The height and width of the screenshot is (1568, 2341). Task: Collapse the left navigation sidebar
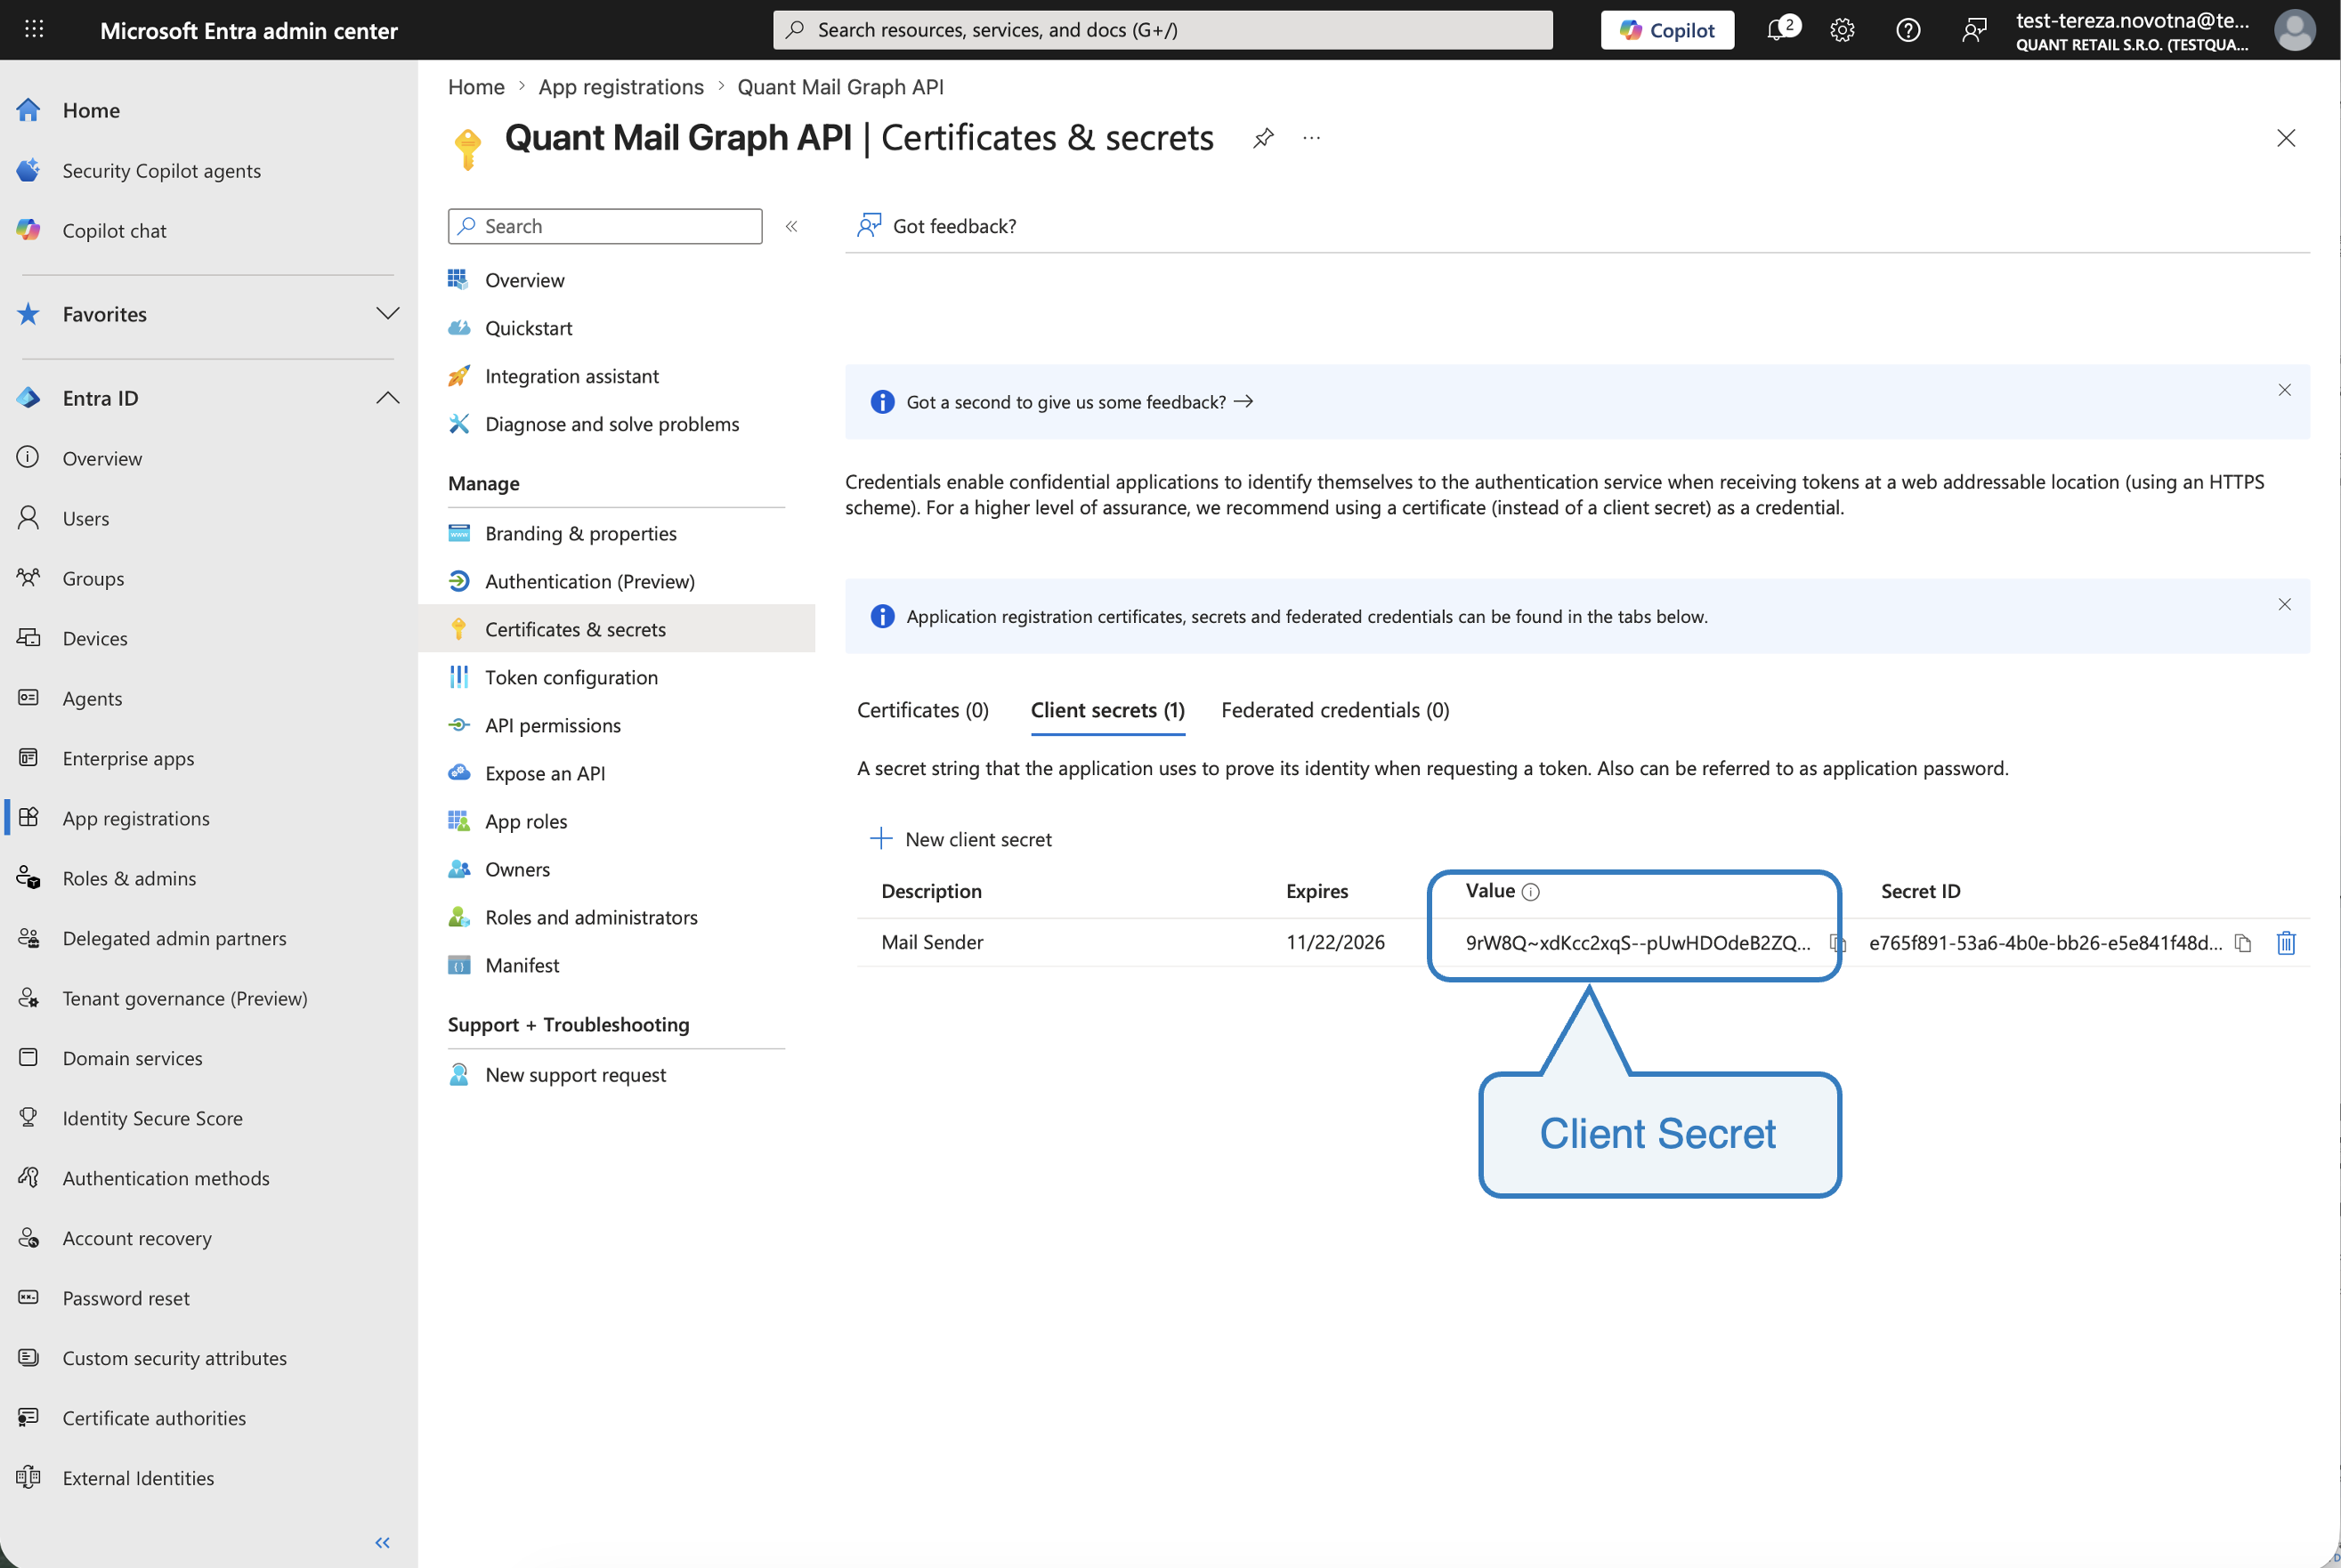[382, 1542]
